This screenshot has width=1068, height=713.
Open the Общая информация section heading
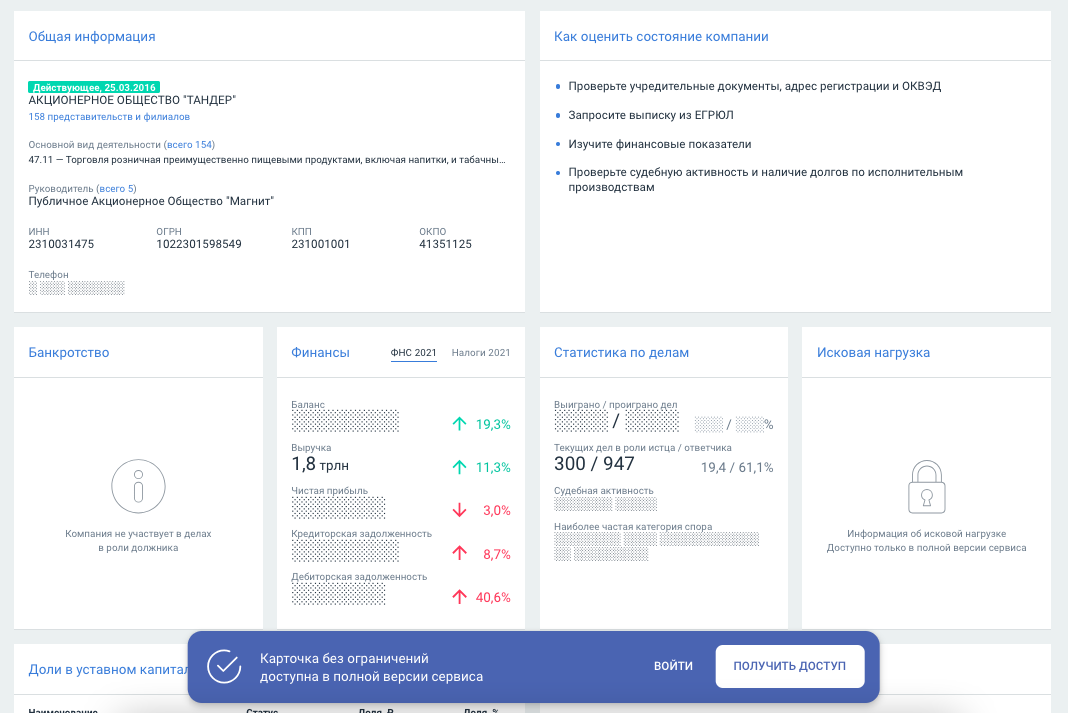92,37
